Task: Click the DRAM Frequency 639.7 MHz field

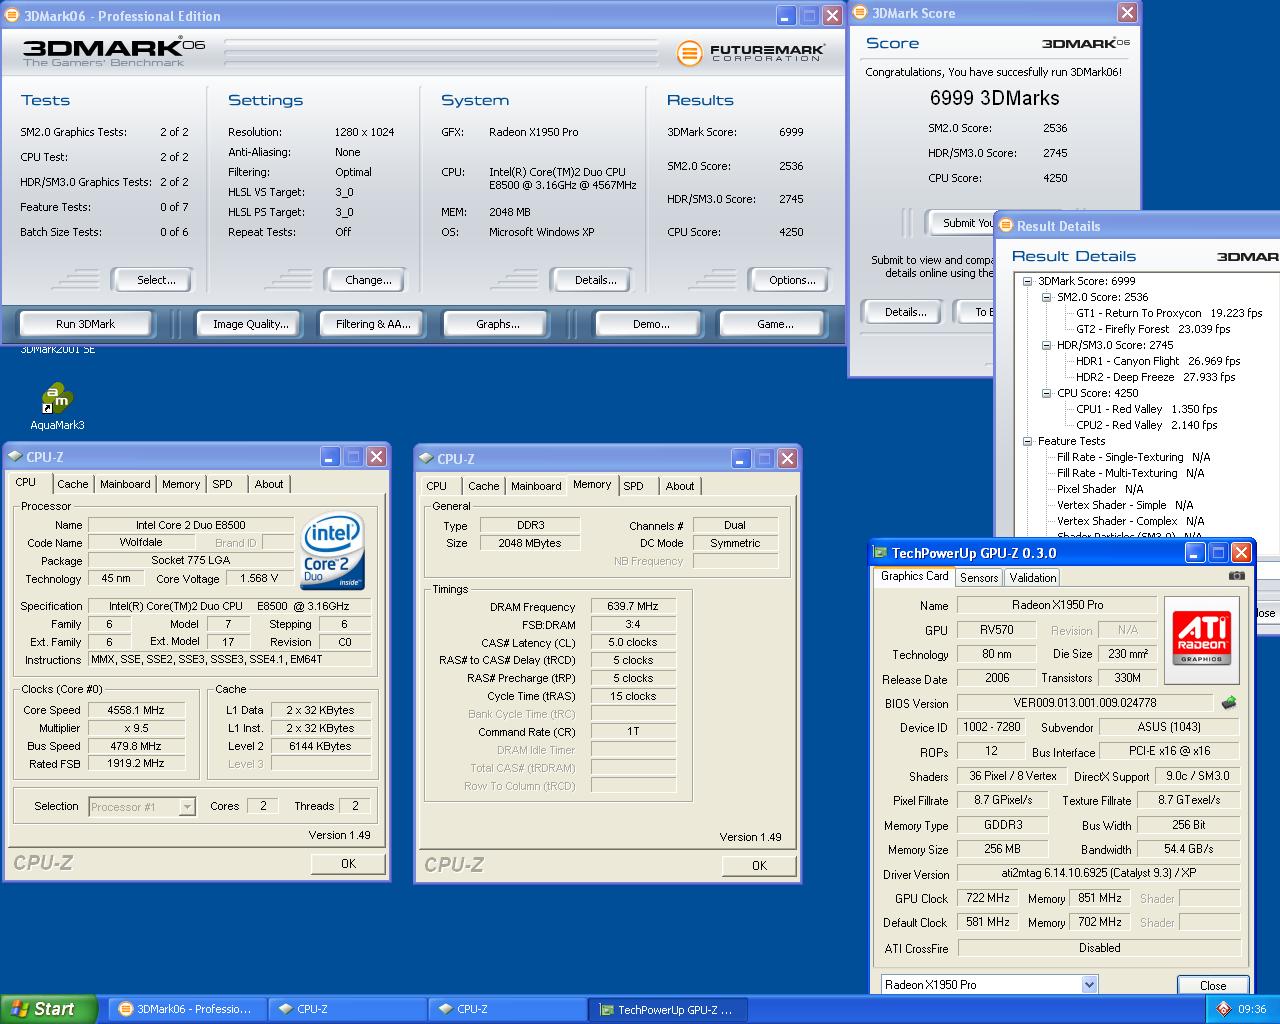Action: 633,606
